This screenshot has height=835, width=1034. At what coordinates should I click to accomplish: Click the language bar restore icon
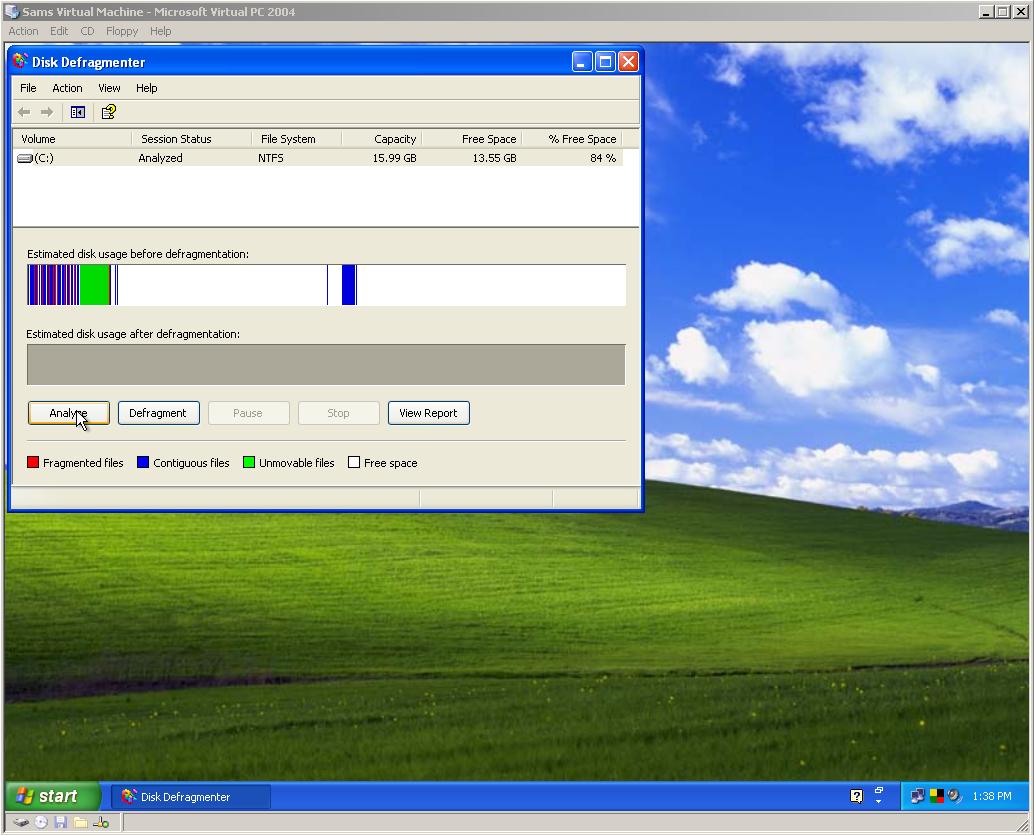click(x=879, y=790)
